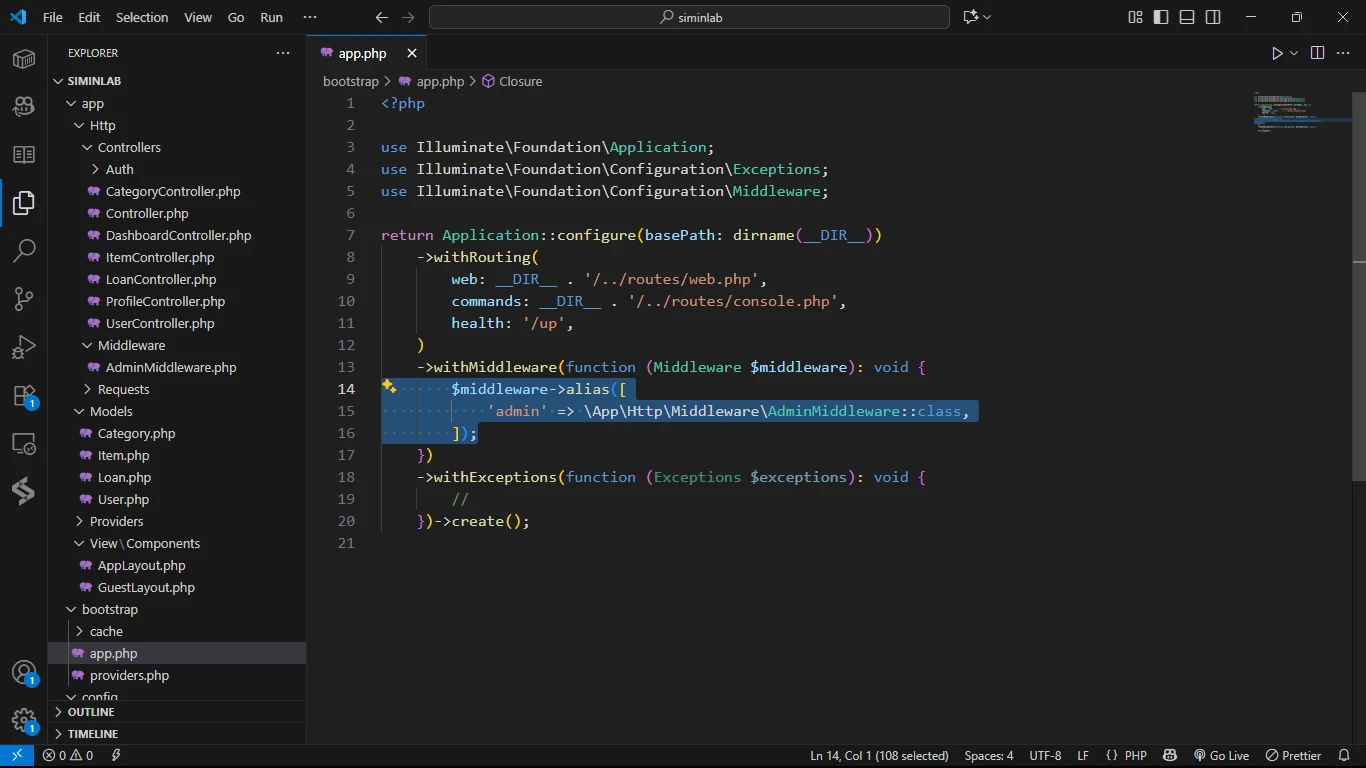Click Go Live in status bar
The height and width of the screenshot is (768, 1366).
pyautogui.click(x=1221, y=756)
